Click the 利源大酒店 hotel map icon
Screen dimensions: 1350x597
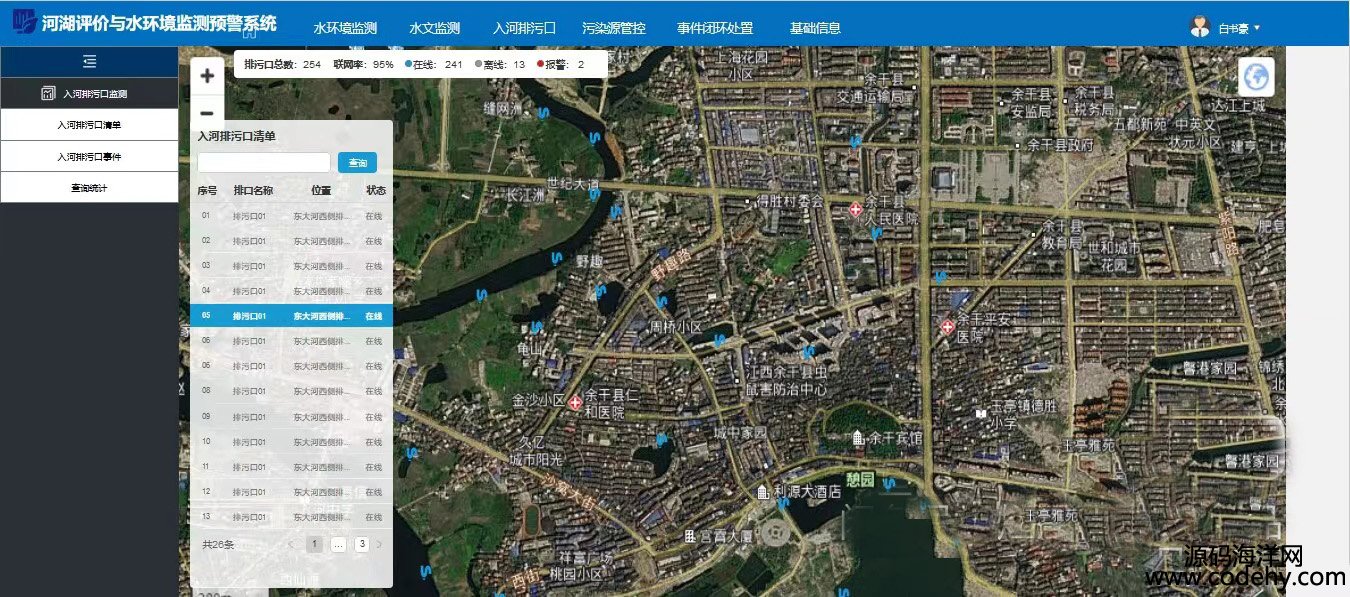762,492
